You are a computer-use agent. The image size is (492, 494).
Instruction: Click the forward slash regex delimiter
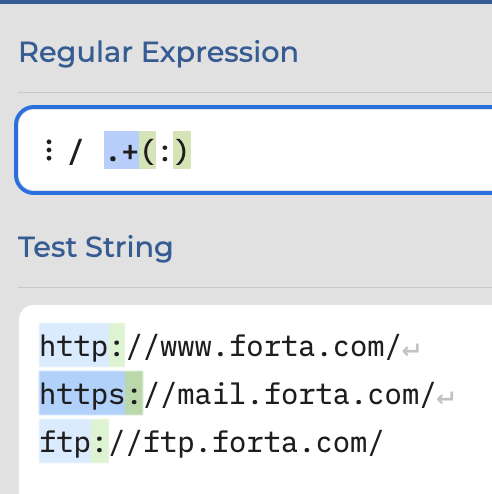click(76, 152)
